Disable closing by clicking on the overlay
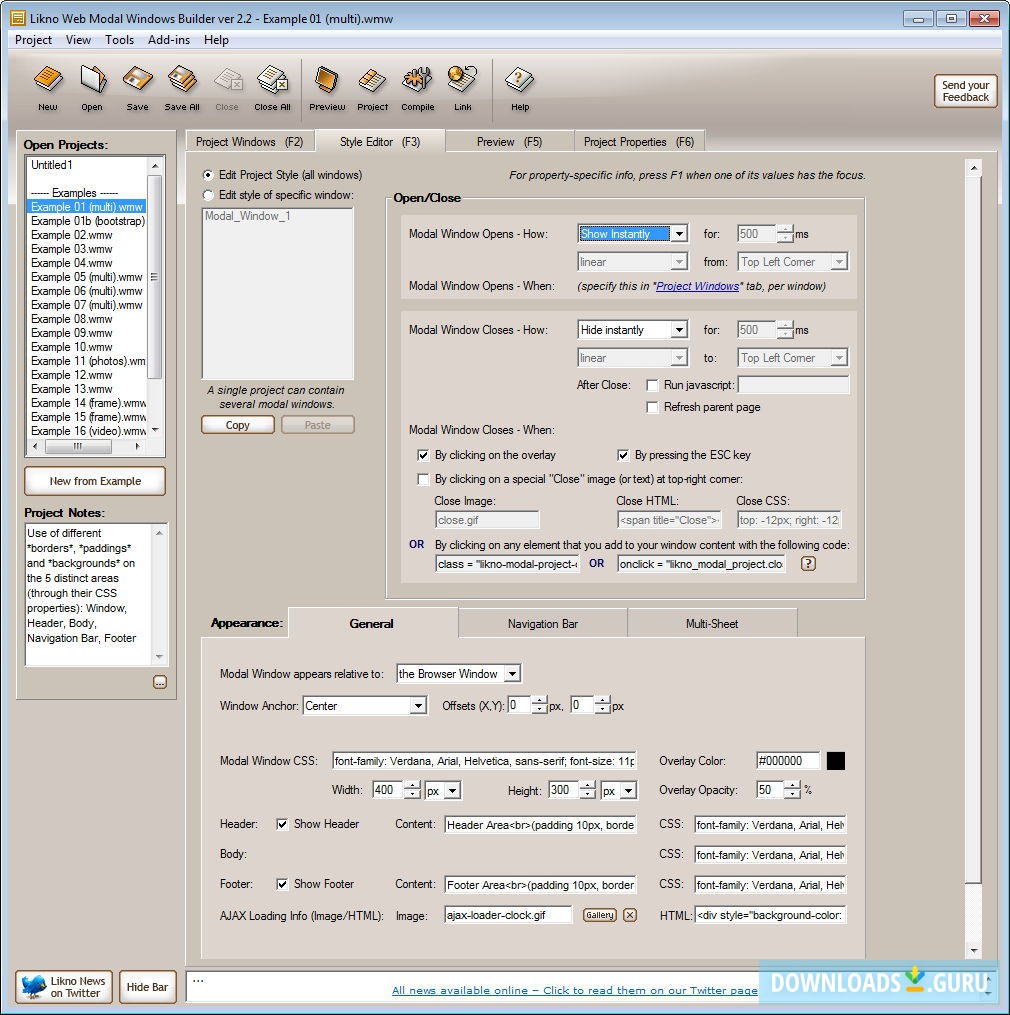Screen dimensions: 1010x1015 423,455
